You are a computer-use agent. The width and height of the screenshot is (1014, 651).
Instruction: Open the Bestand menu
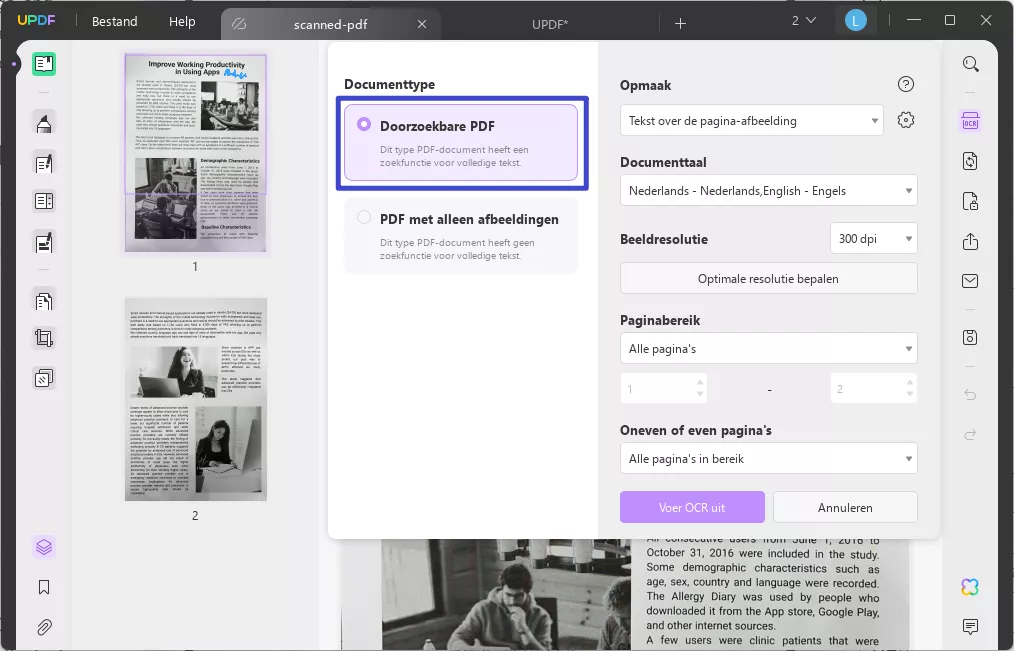click(113, 21)
